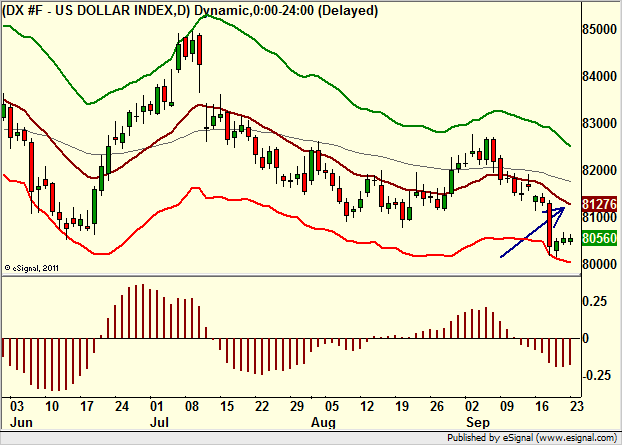
Task: Click the 84000 price axis label
Action: pos(599,76)
